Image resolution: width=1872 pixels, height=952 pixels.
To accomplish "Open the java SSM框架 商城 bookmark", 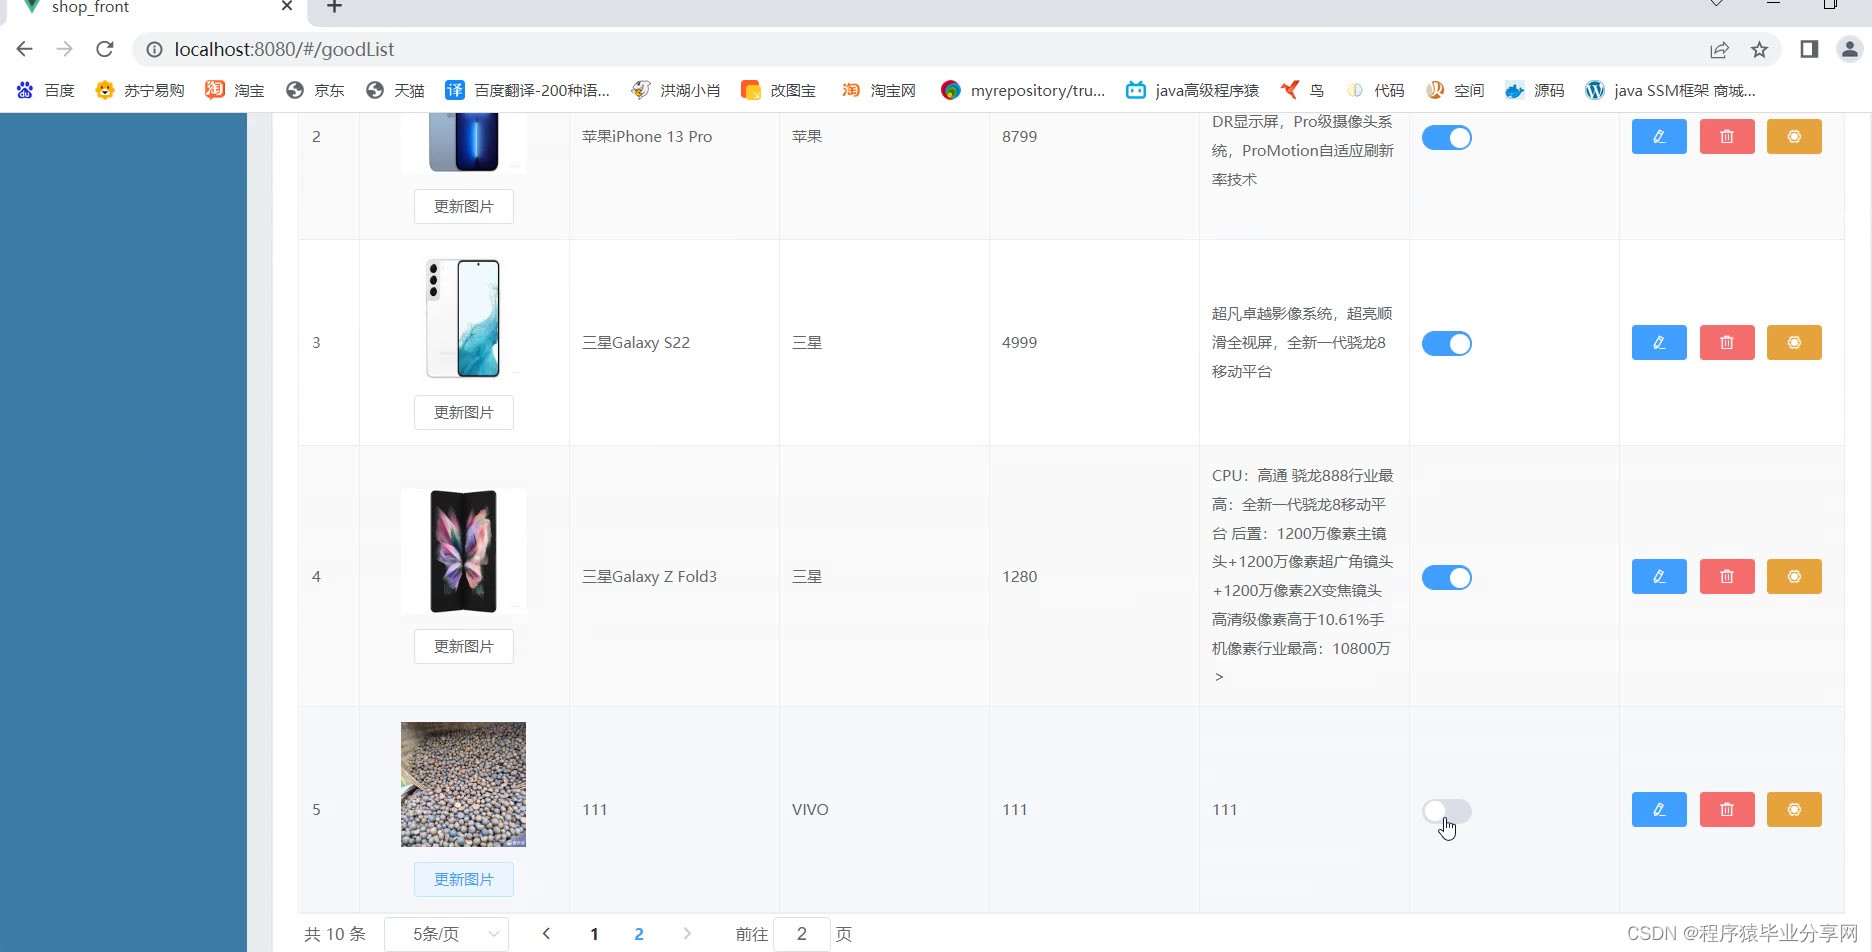I will [1670, 90].
